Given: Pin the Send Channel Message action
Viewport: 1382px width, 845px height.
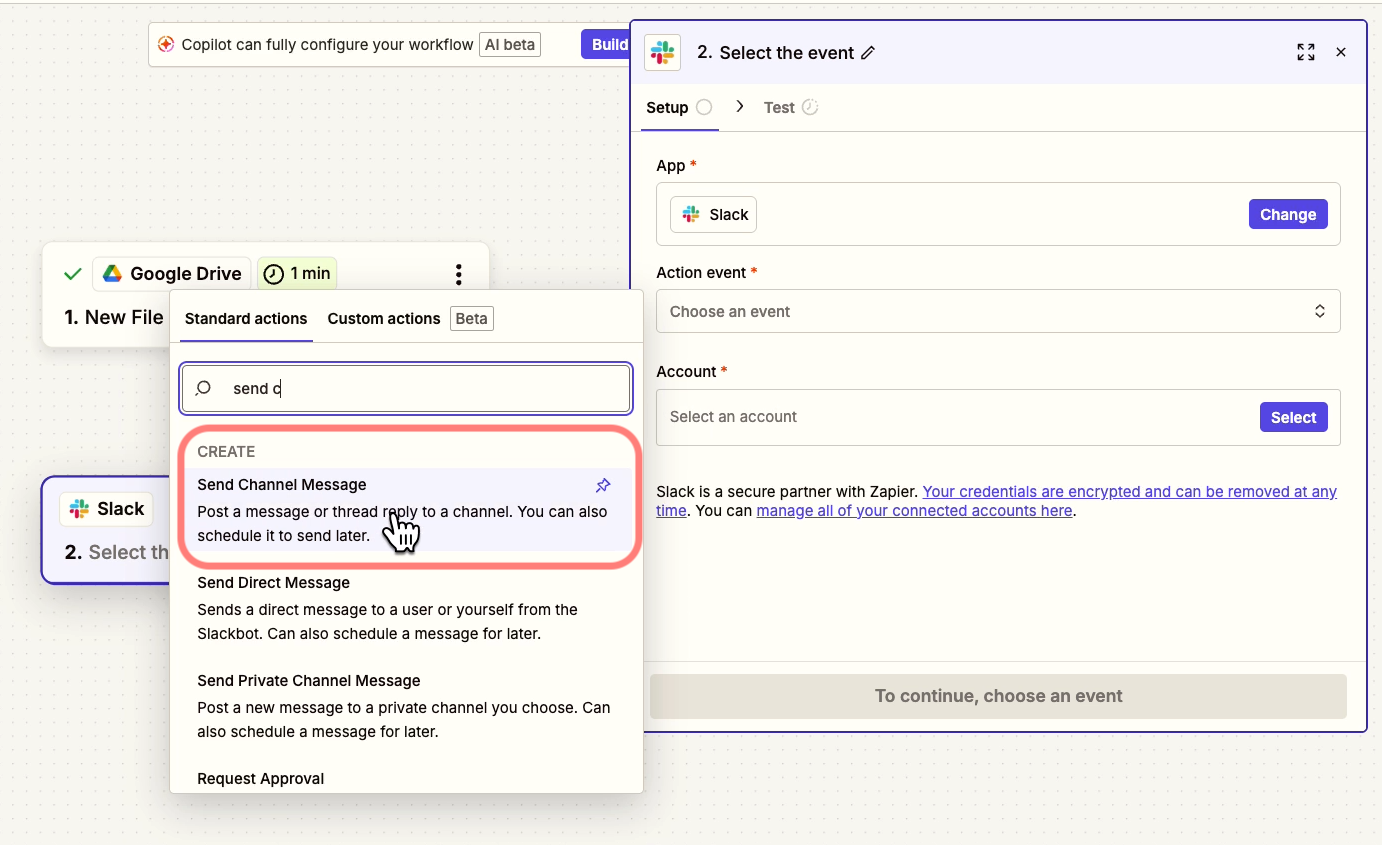Looking at the screenshot, I should 602,485.
